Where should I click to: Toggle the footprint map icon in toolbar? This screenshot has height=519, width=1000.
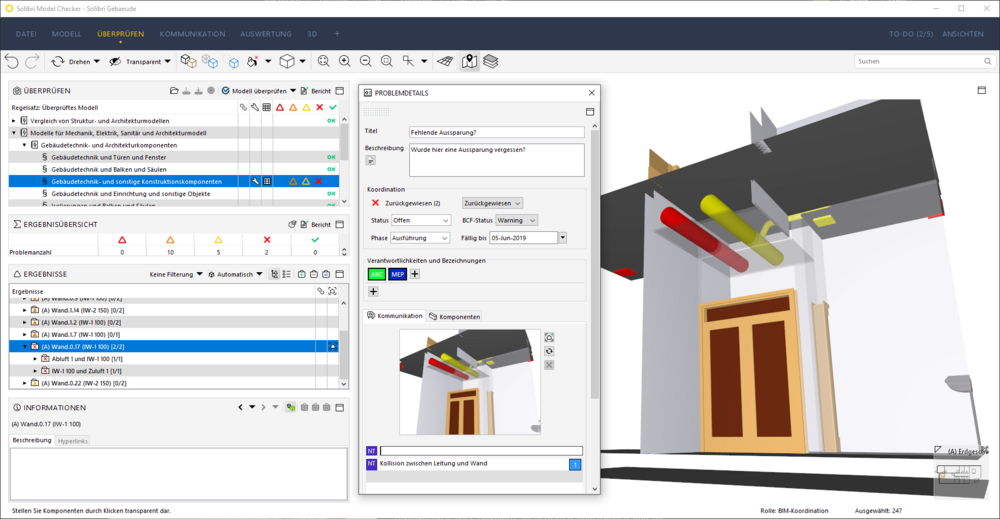point(469,61)
